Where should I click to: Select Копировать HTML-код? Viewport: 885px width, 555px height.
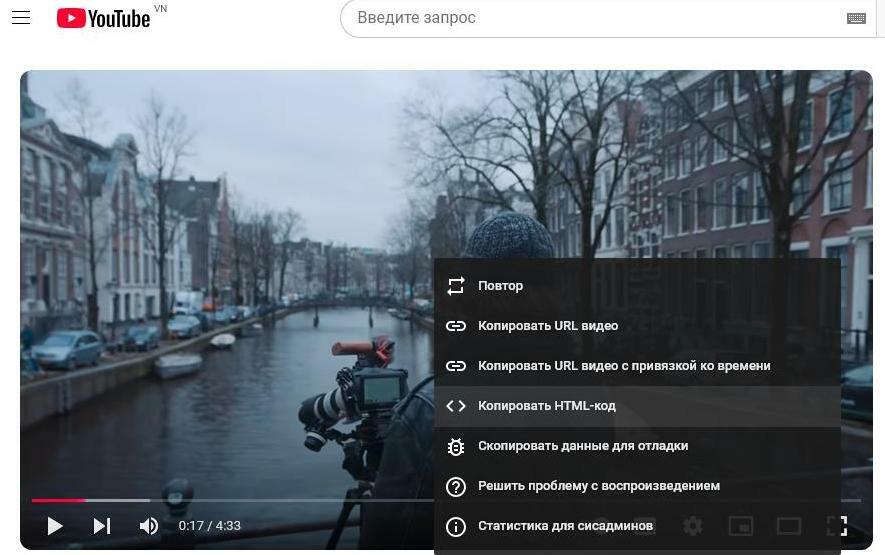[x=637, y=406]
